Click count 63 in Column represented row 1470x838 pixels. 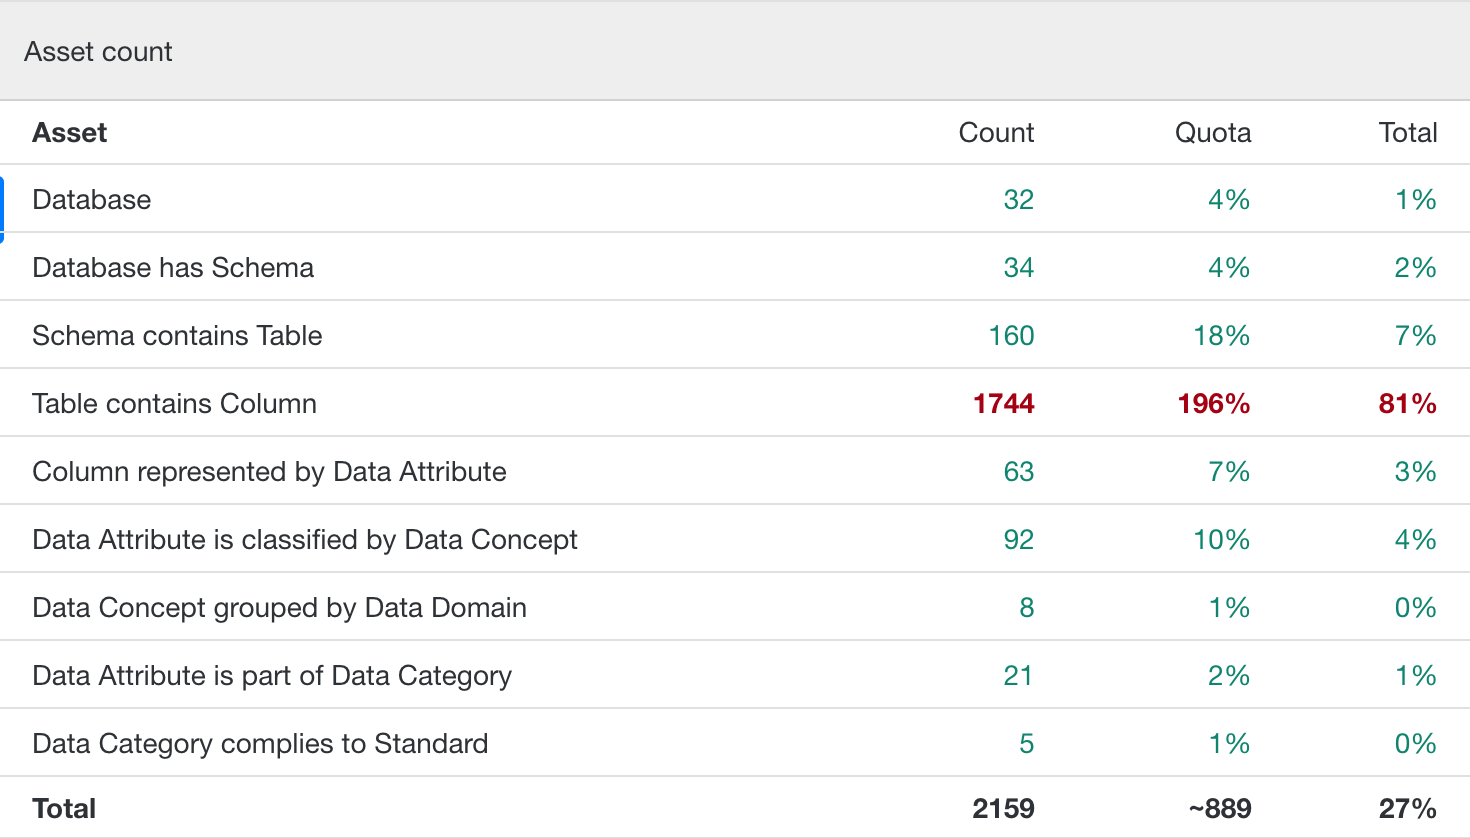pos(1019,472)
